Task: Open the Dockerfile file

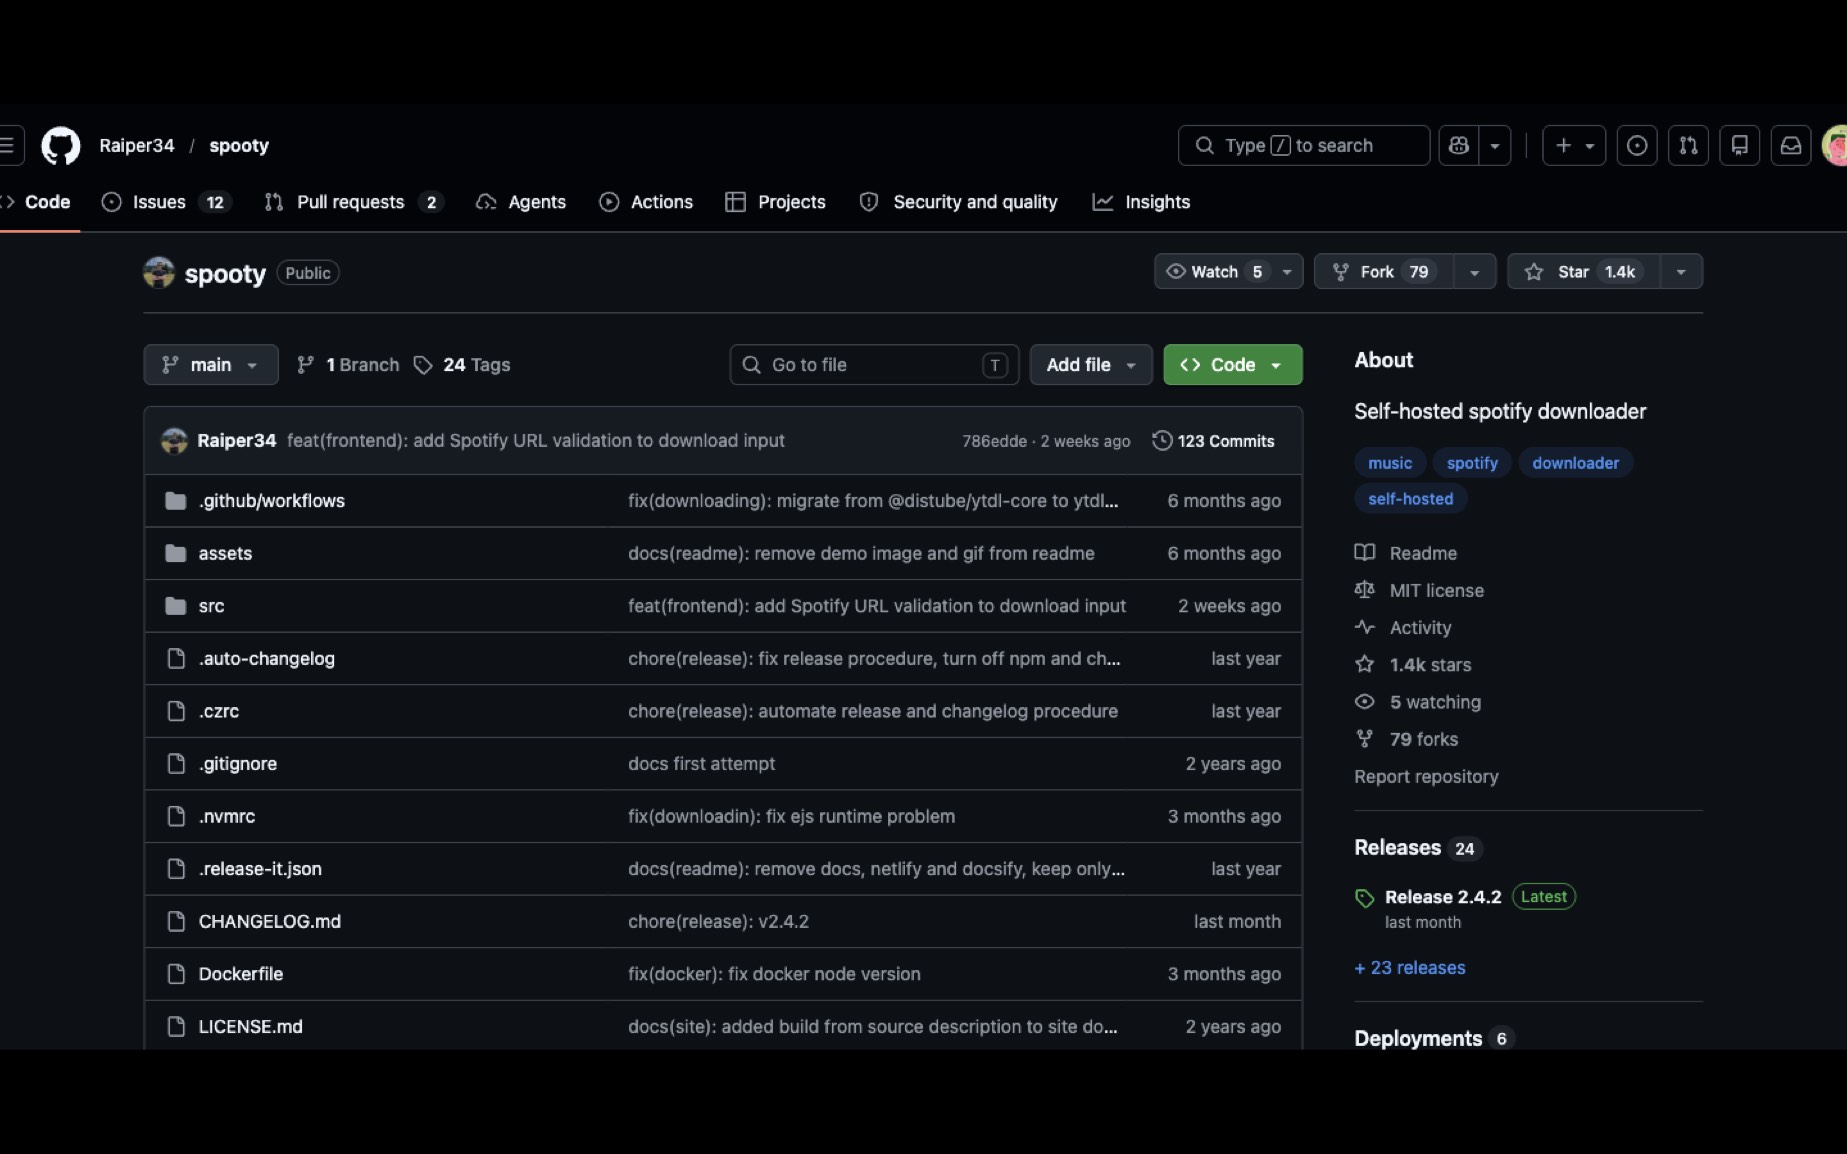Action: 240,974
